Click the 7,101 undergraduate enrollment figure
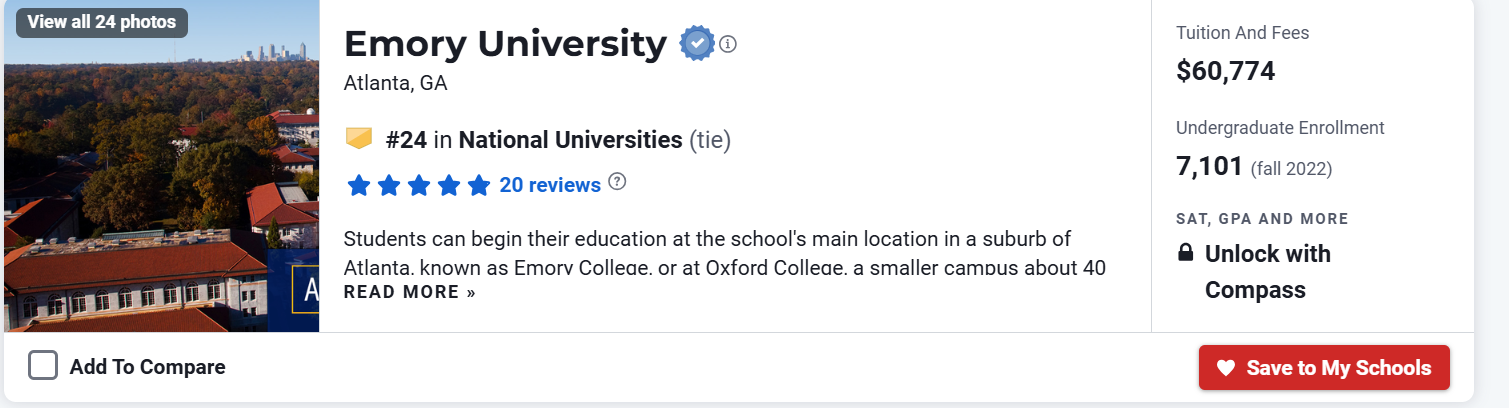This screenshot has width=1509, height=408. (x=1209, y=166)
